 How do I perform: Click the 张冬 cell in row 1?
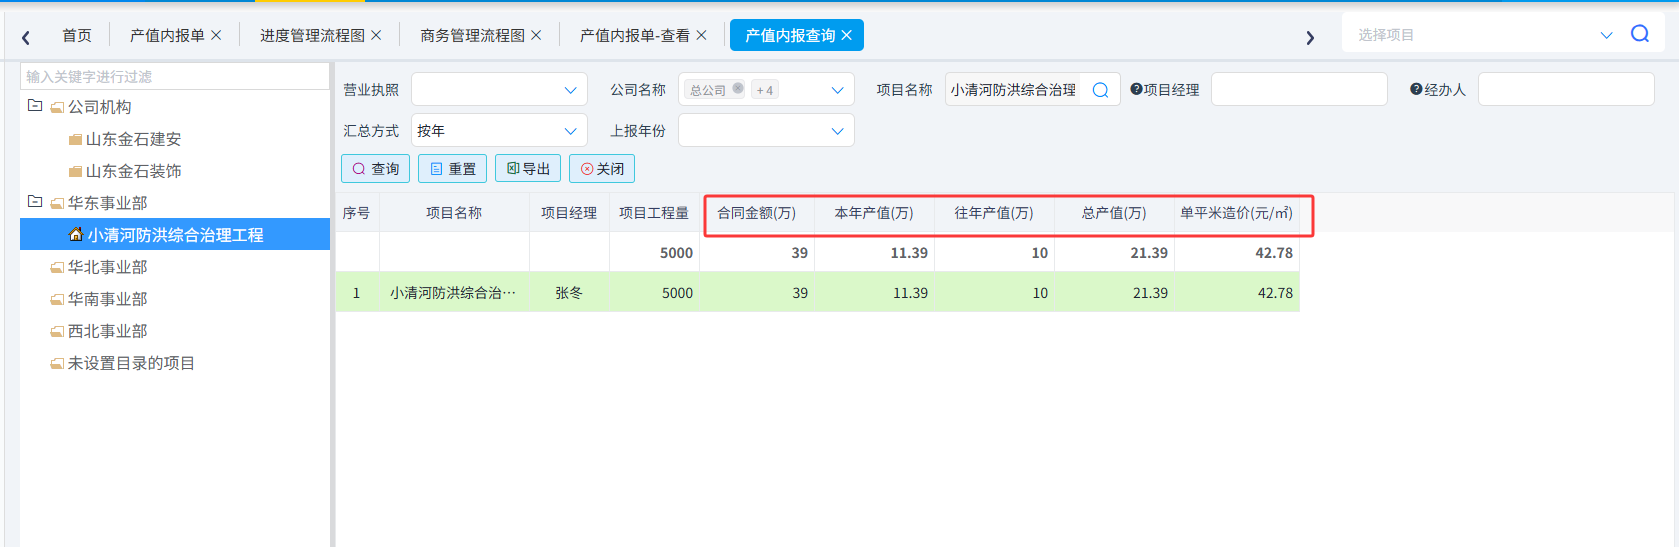(569, 293)
